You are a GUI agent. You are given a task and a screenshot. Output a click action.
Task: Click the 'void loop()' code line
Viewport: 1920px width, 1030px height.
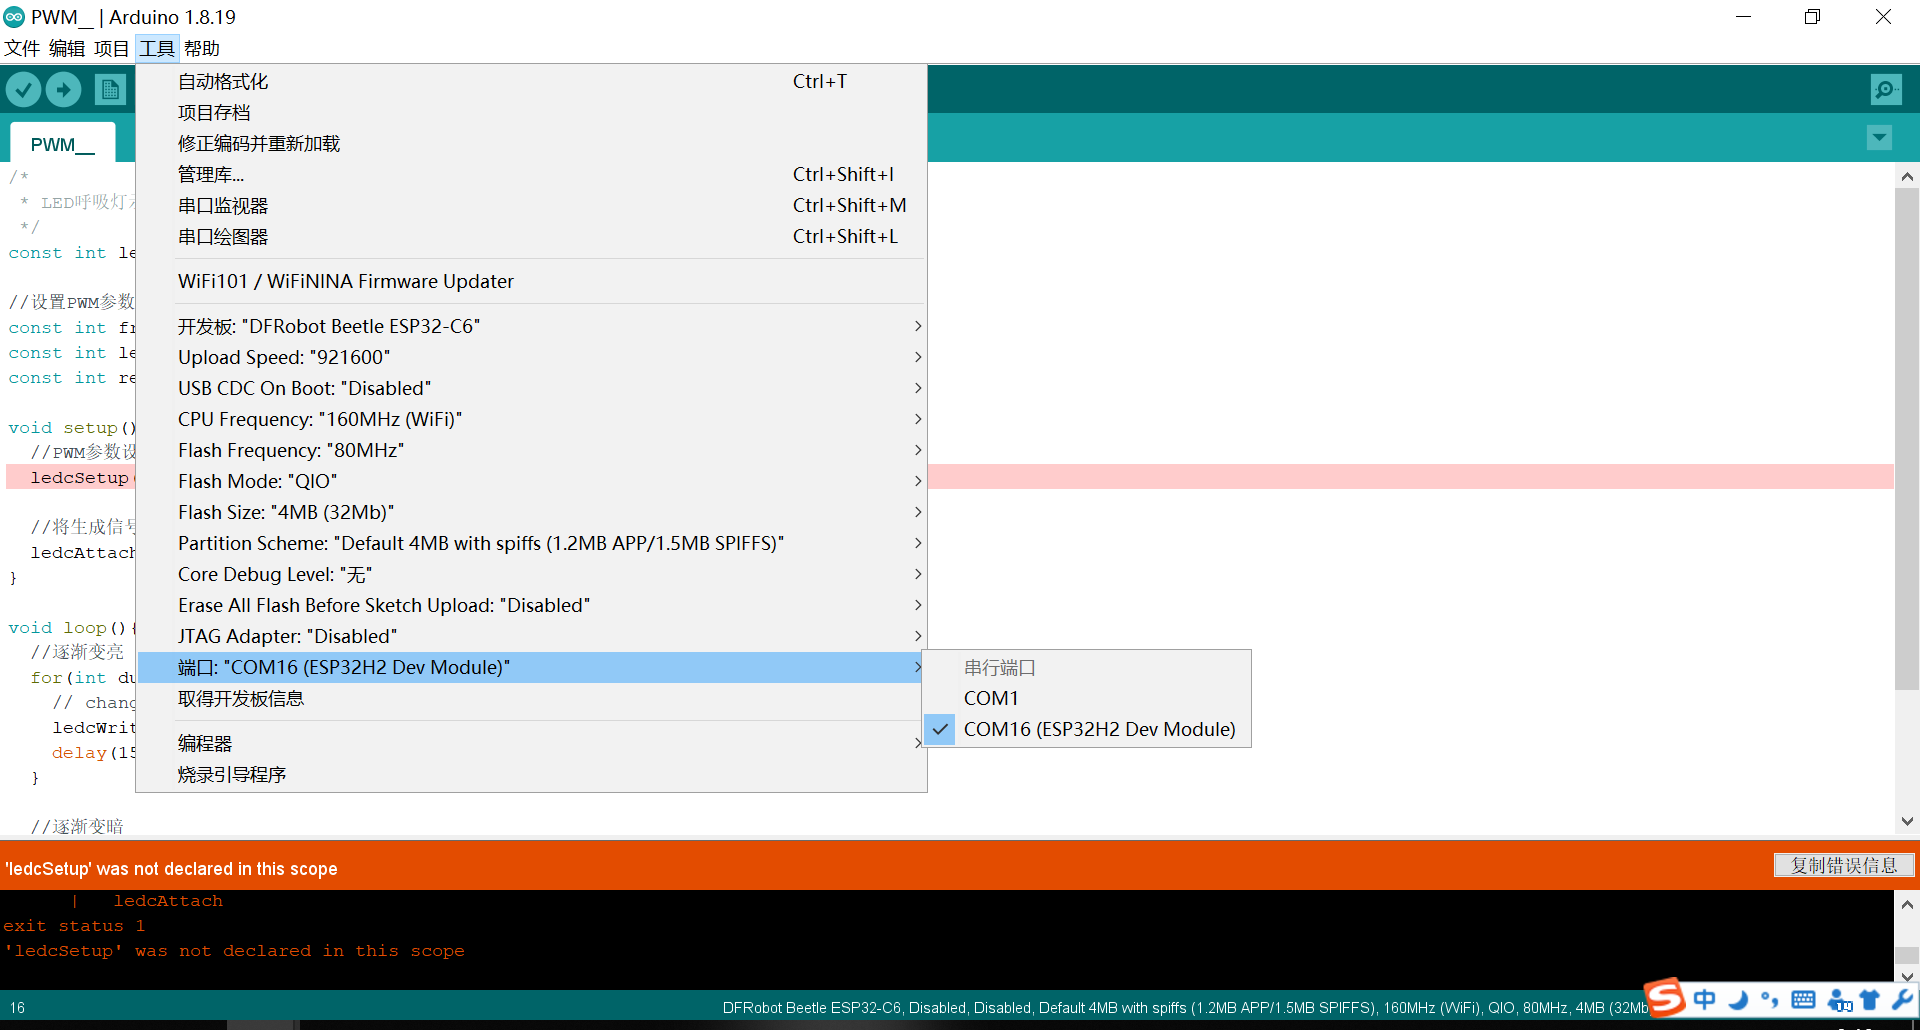72,628
